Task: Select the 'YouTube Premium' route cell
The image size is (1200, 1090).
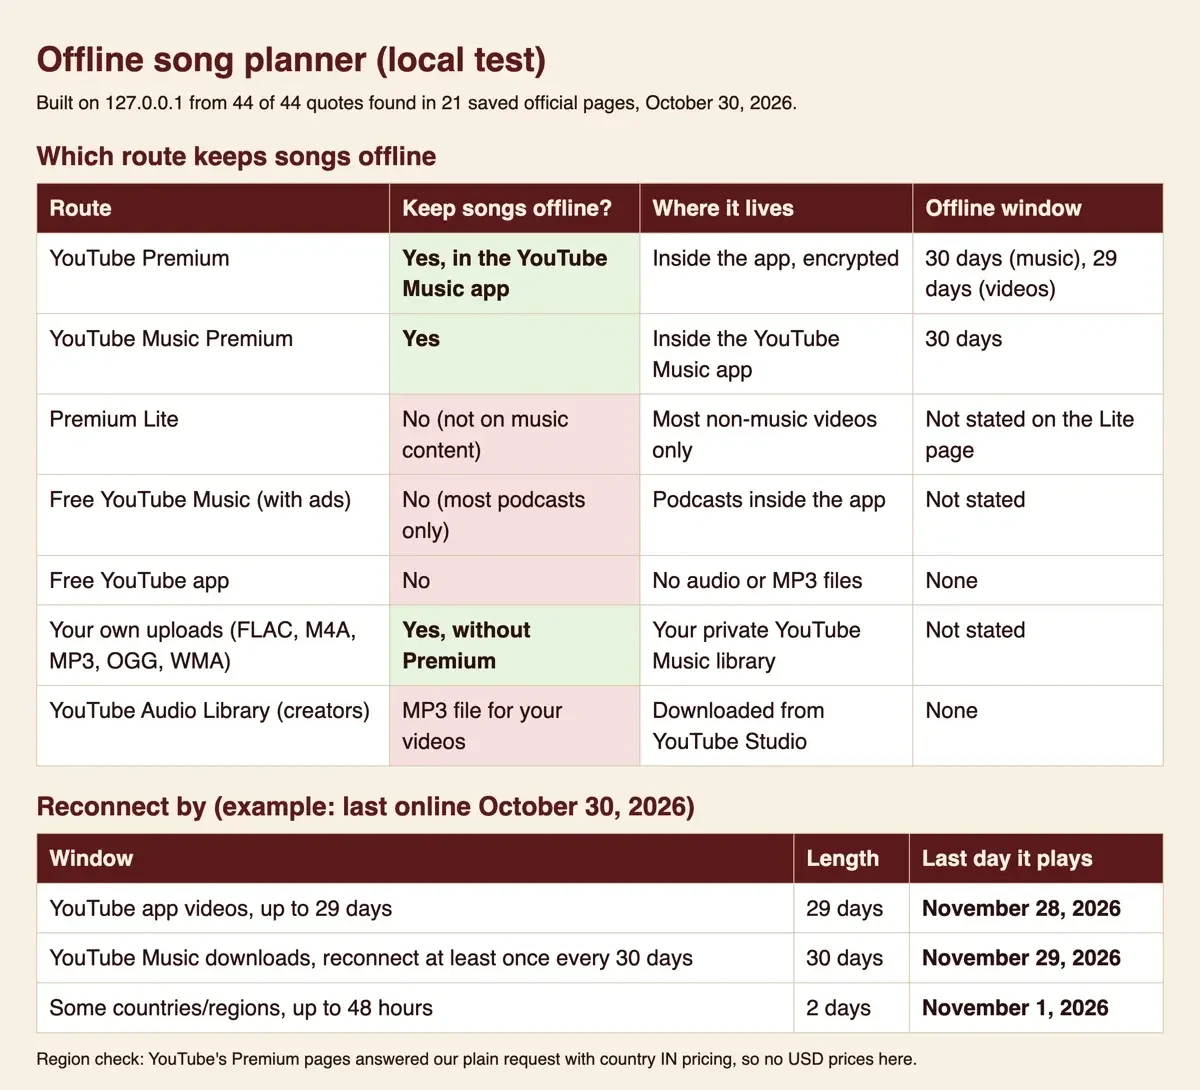Action: pyautogui.click(x=213, y=273)
